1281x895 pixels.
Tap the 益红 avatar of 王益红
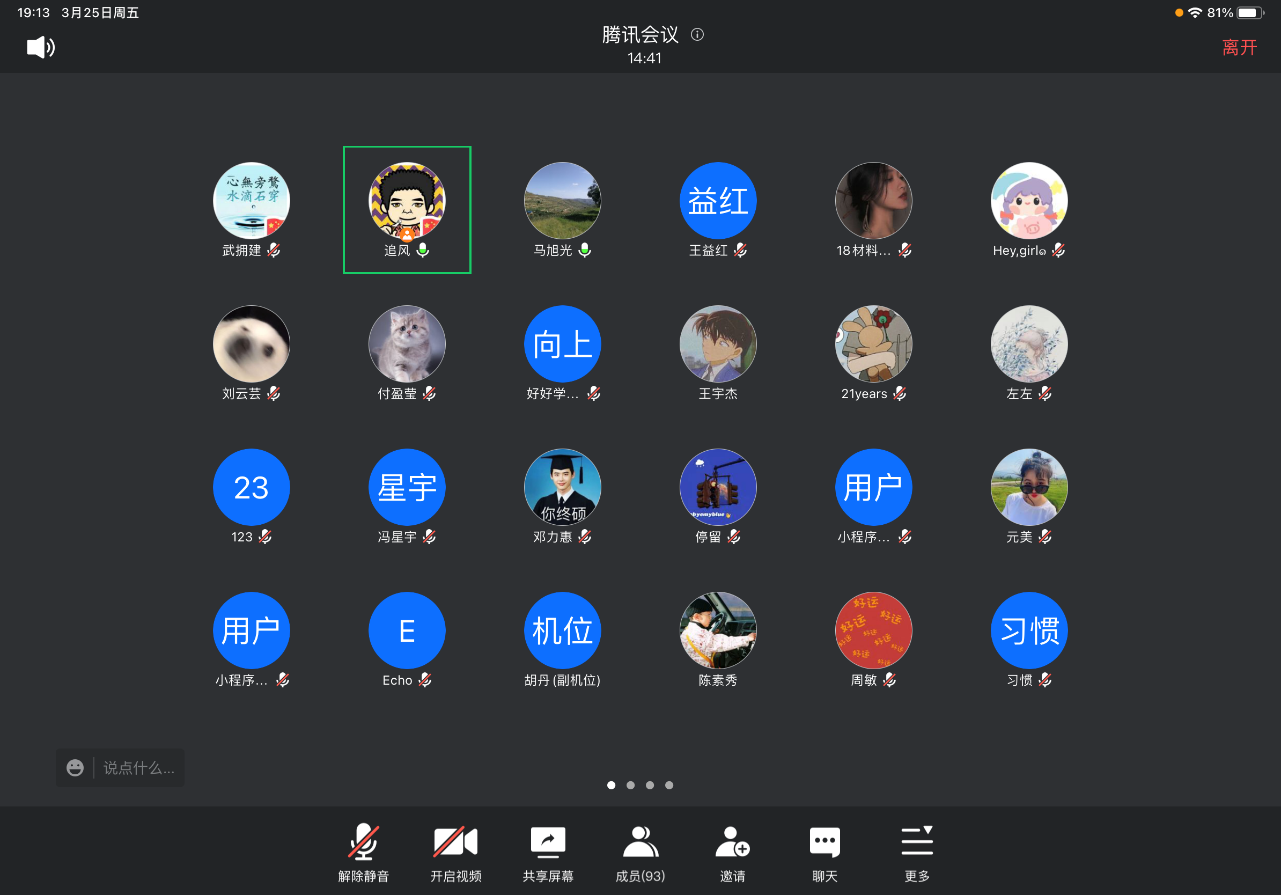(718, 201)
